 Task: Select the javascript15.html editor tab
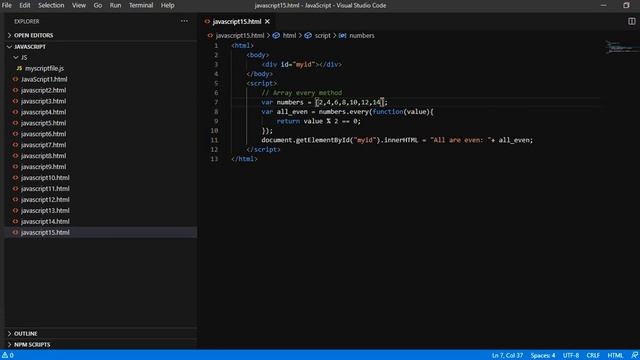click(x=237, y=22)
